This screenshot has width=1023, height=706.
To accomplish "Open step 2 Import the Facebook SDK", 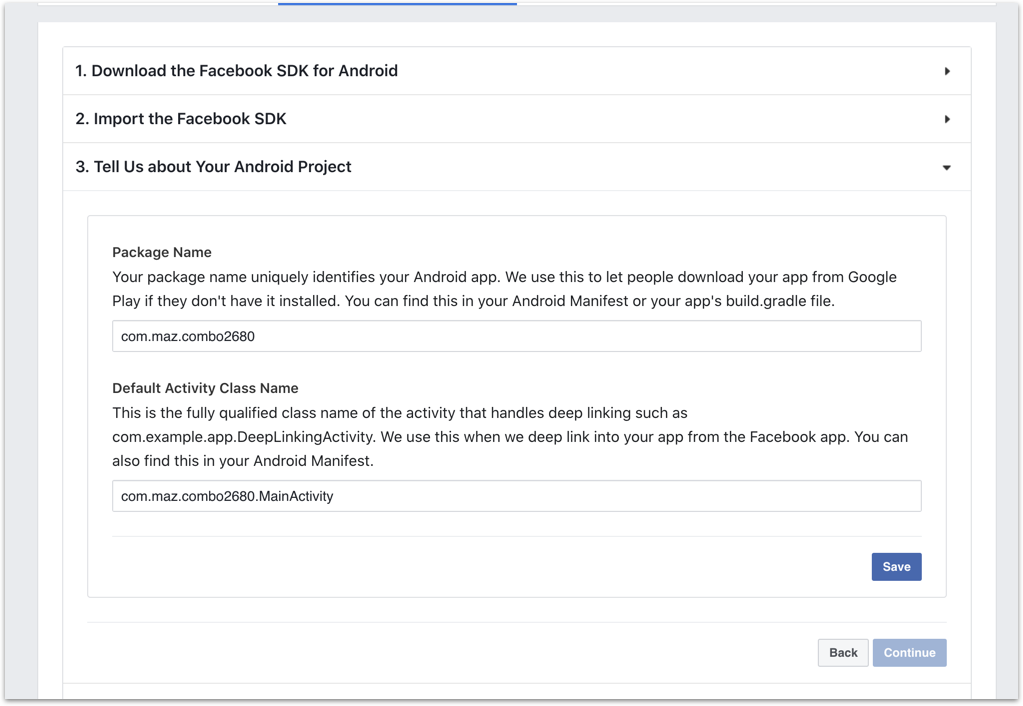I will coord(517,119).
